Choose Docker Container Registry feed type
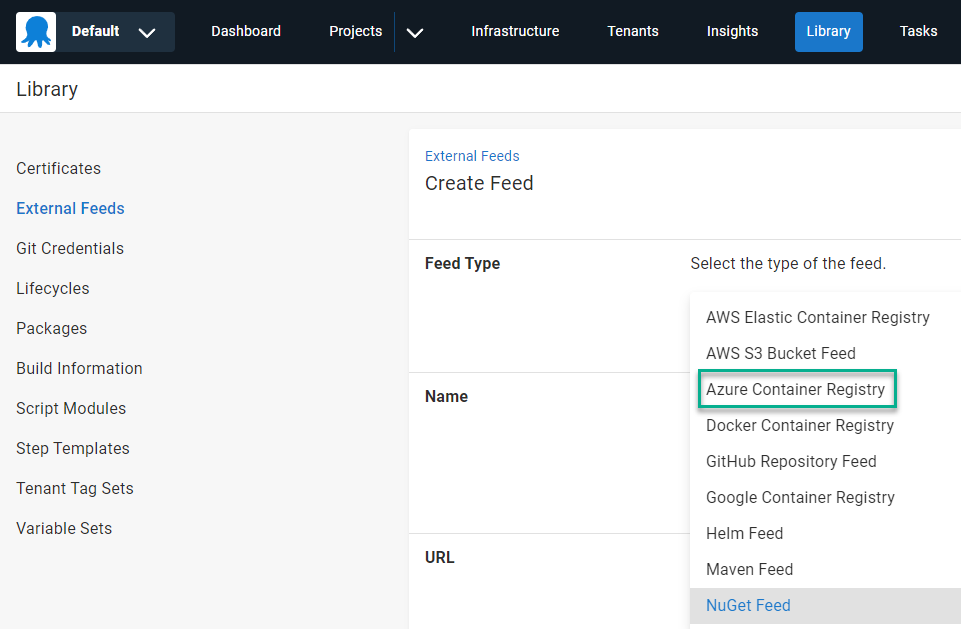961x629 pixels. coord(800,425)
